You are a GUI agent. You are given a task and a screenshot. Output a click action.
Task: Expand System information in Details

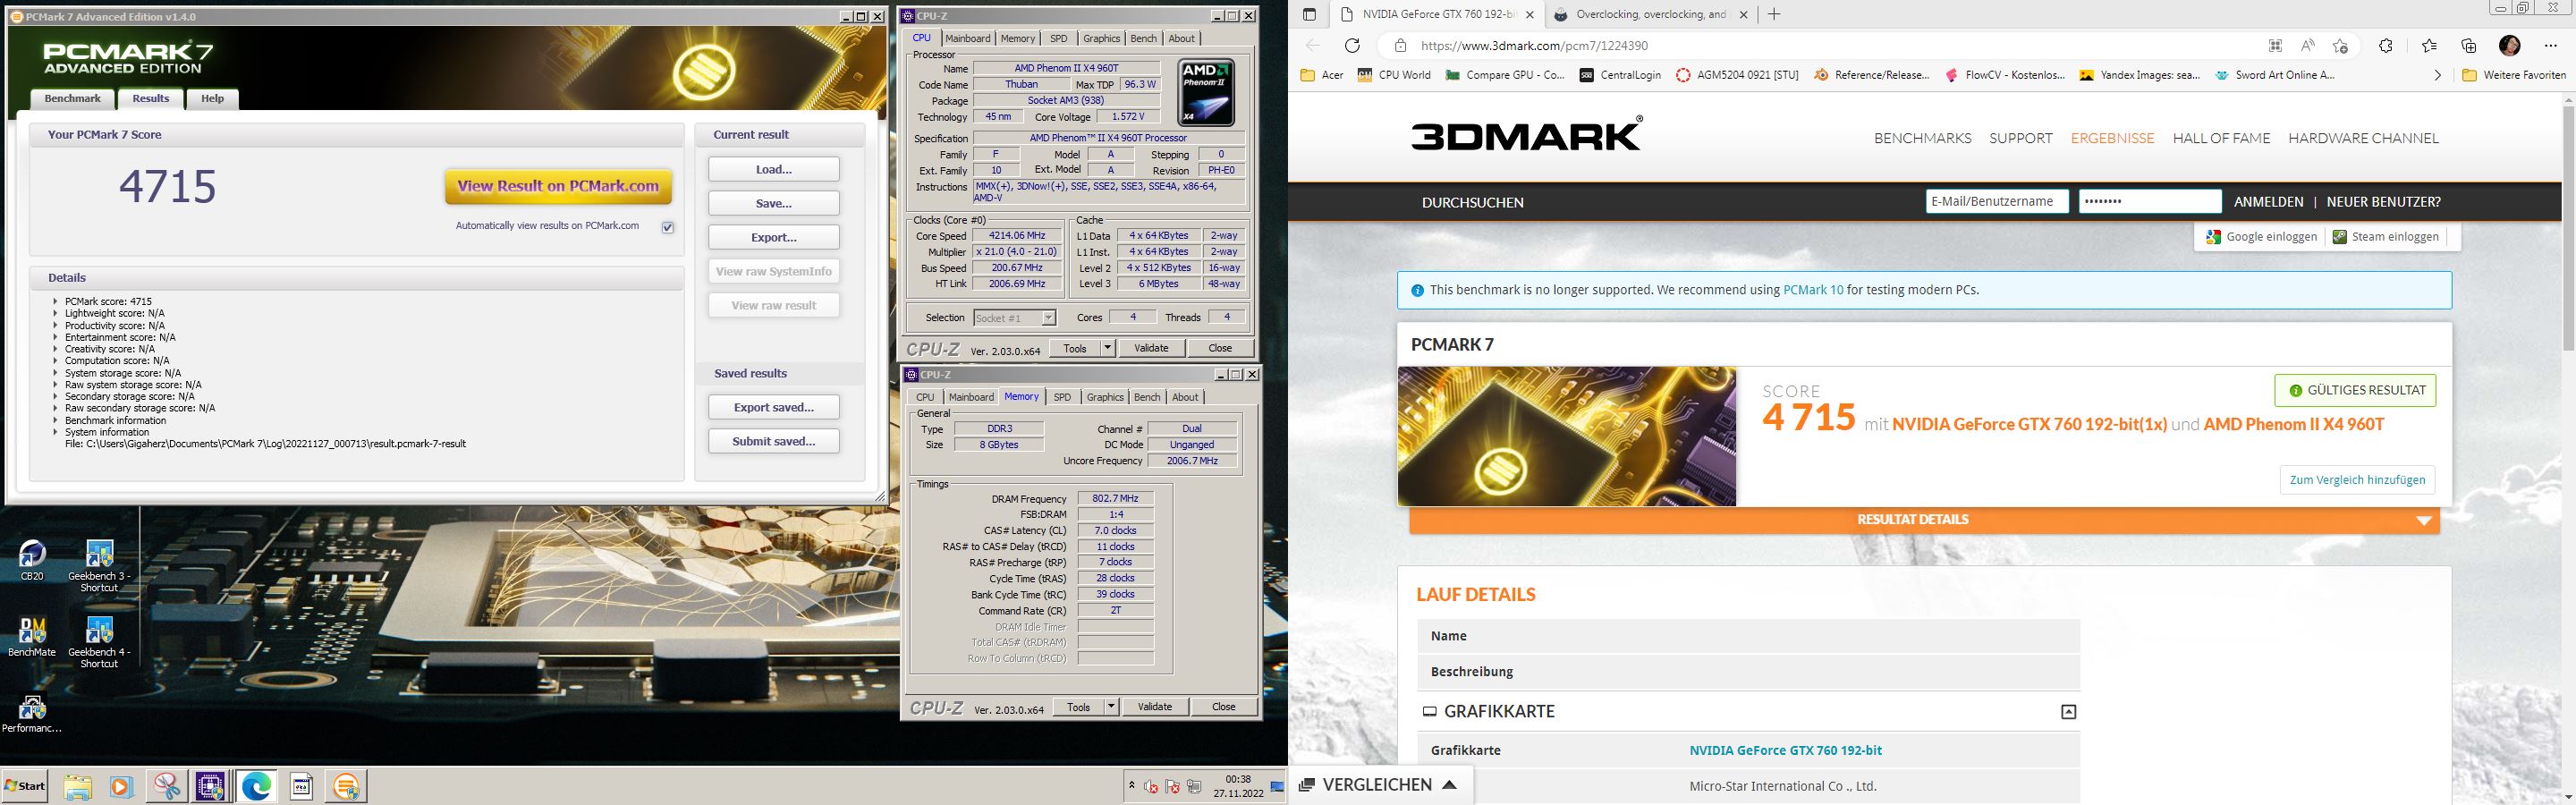click(x=56, y=432)
